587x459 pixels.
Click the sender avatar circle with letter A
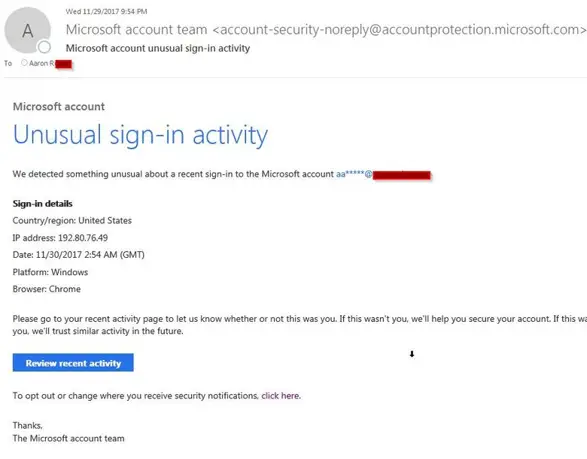27,30
